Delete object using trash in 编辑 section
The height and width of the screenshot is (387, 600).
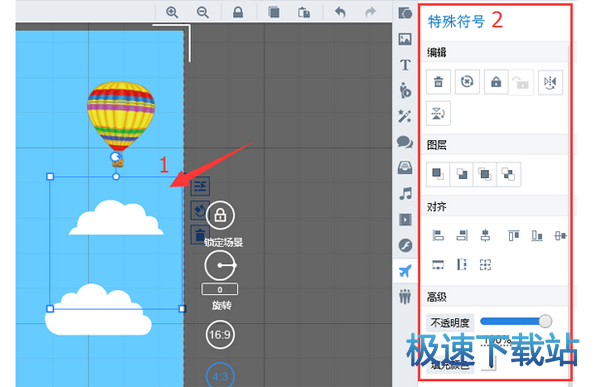(438, 82)
